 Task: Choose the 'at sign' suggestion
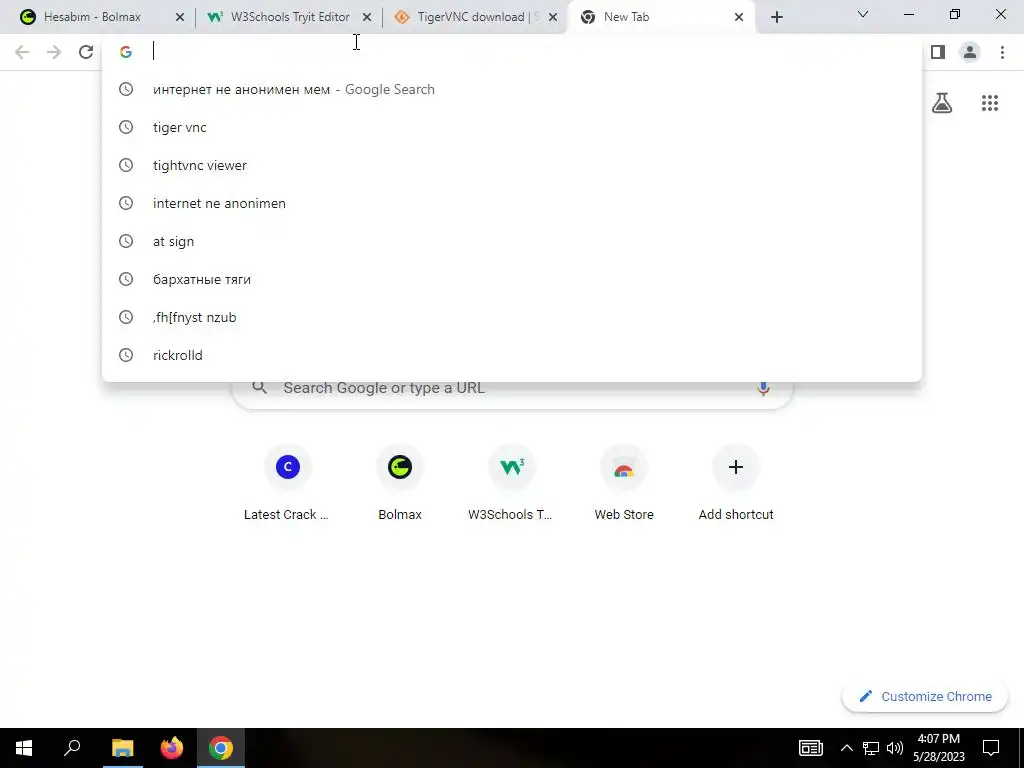(512, 241)
